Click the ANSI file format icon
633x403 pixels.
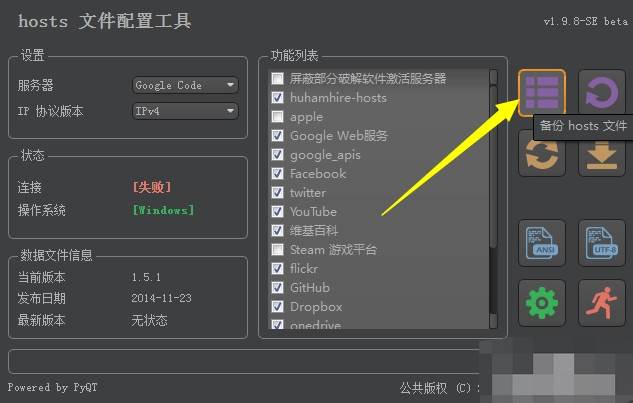click(542, 243)
